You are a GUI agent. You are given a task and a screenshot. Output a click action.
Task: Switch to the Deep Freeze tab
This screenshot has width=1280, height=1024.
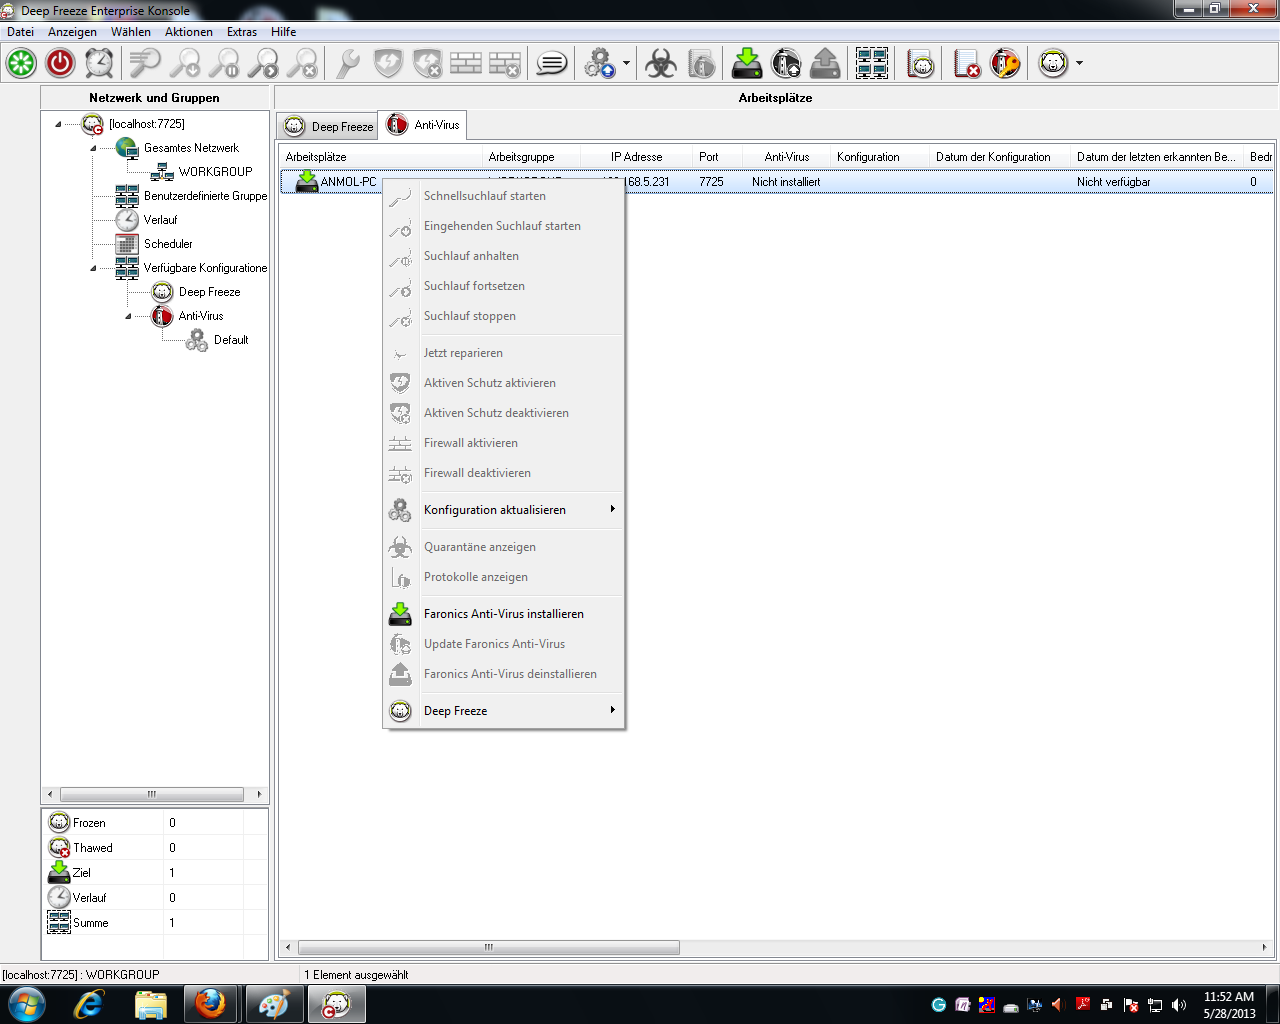click(329, 126)
